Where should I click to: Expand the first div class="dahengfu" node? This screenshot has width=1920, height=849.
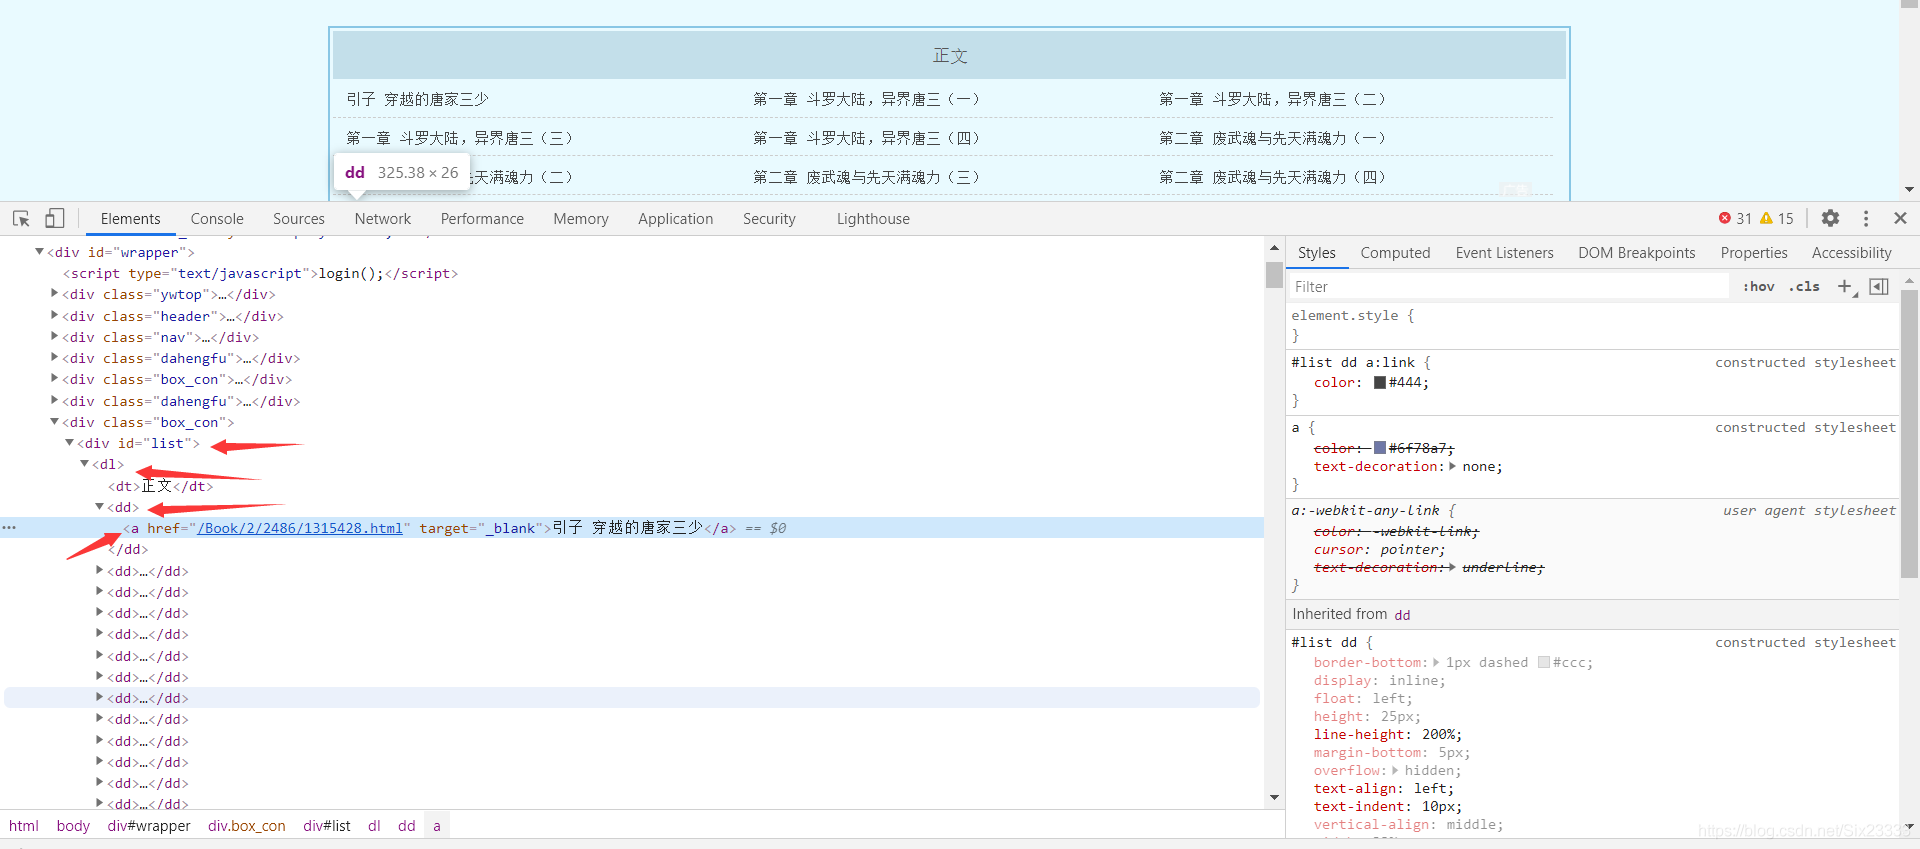pos(54,358)
